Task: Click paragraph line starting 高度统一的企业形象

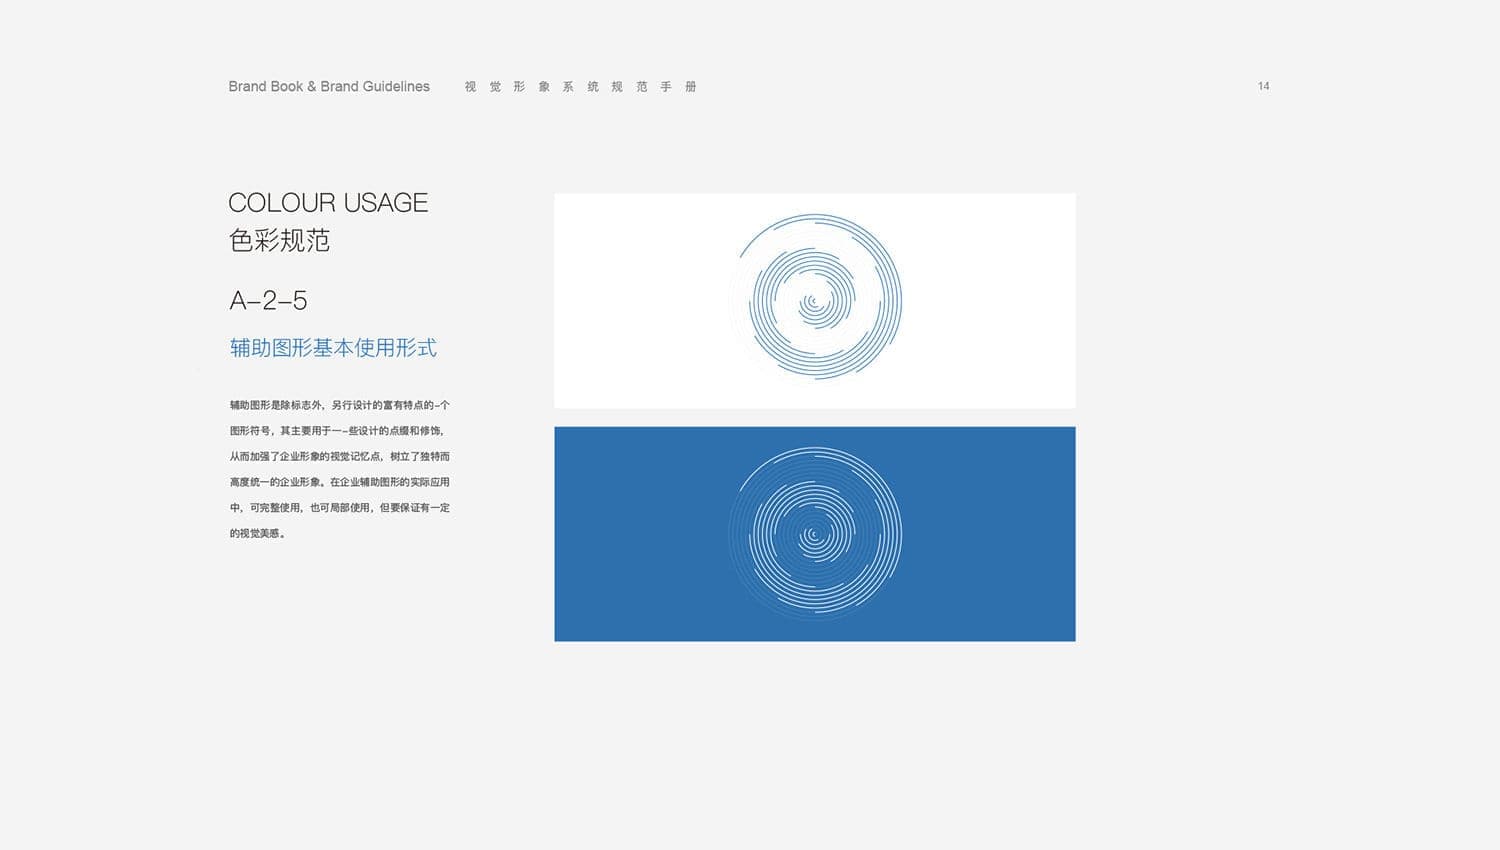Action: (x=339, y=482)
